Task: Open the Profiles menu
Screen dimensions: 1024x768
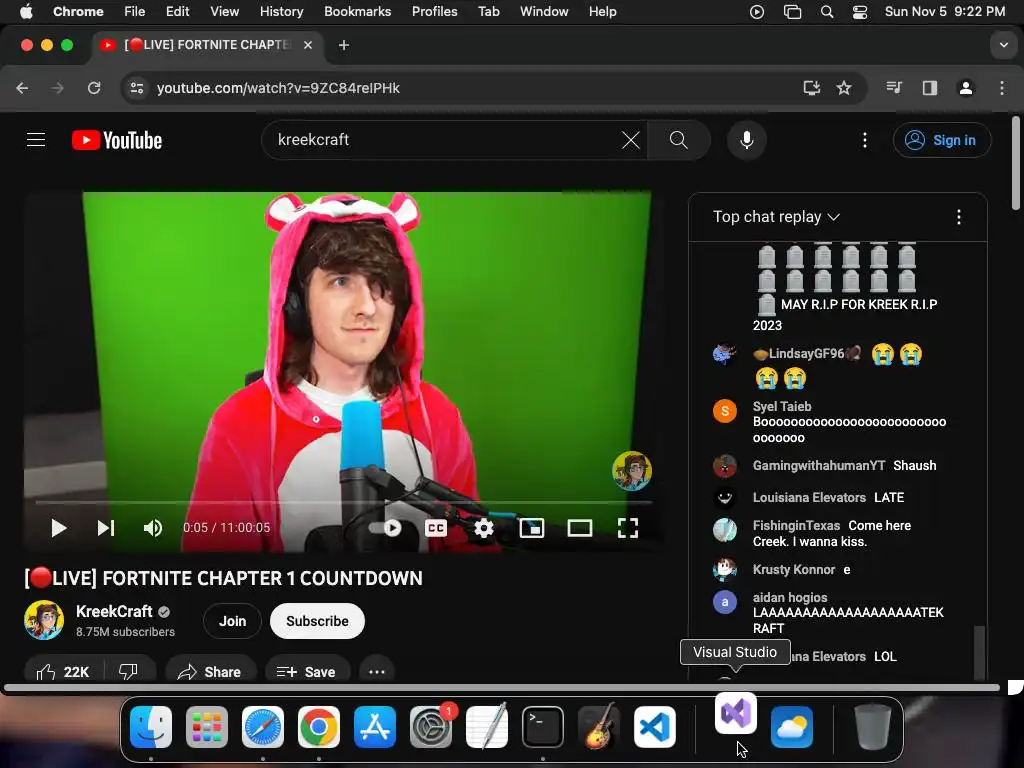Action: pyautogui.click(x=434, y=11)
